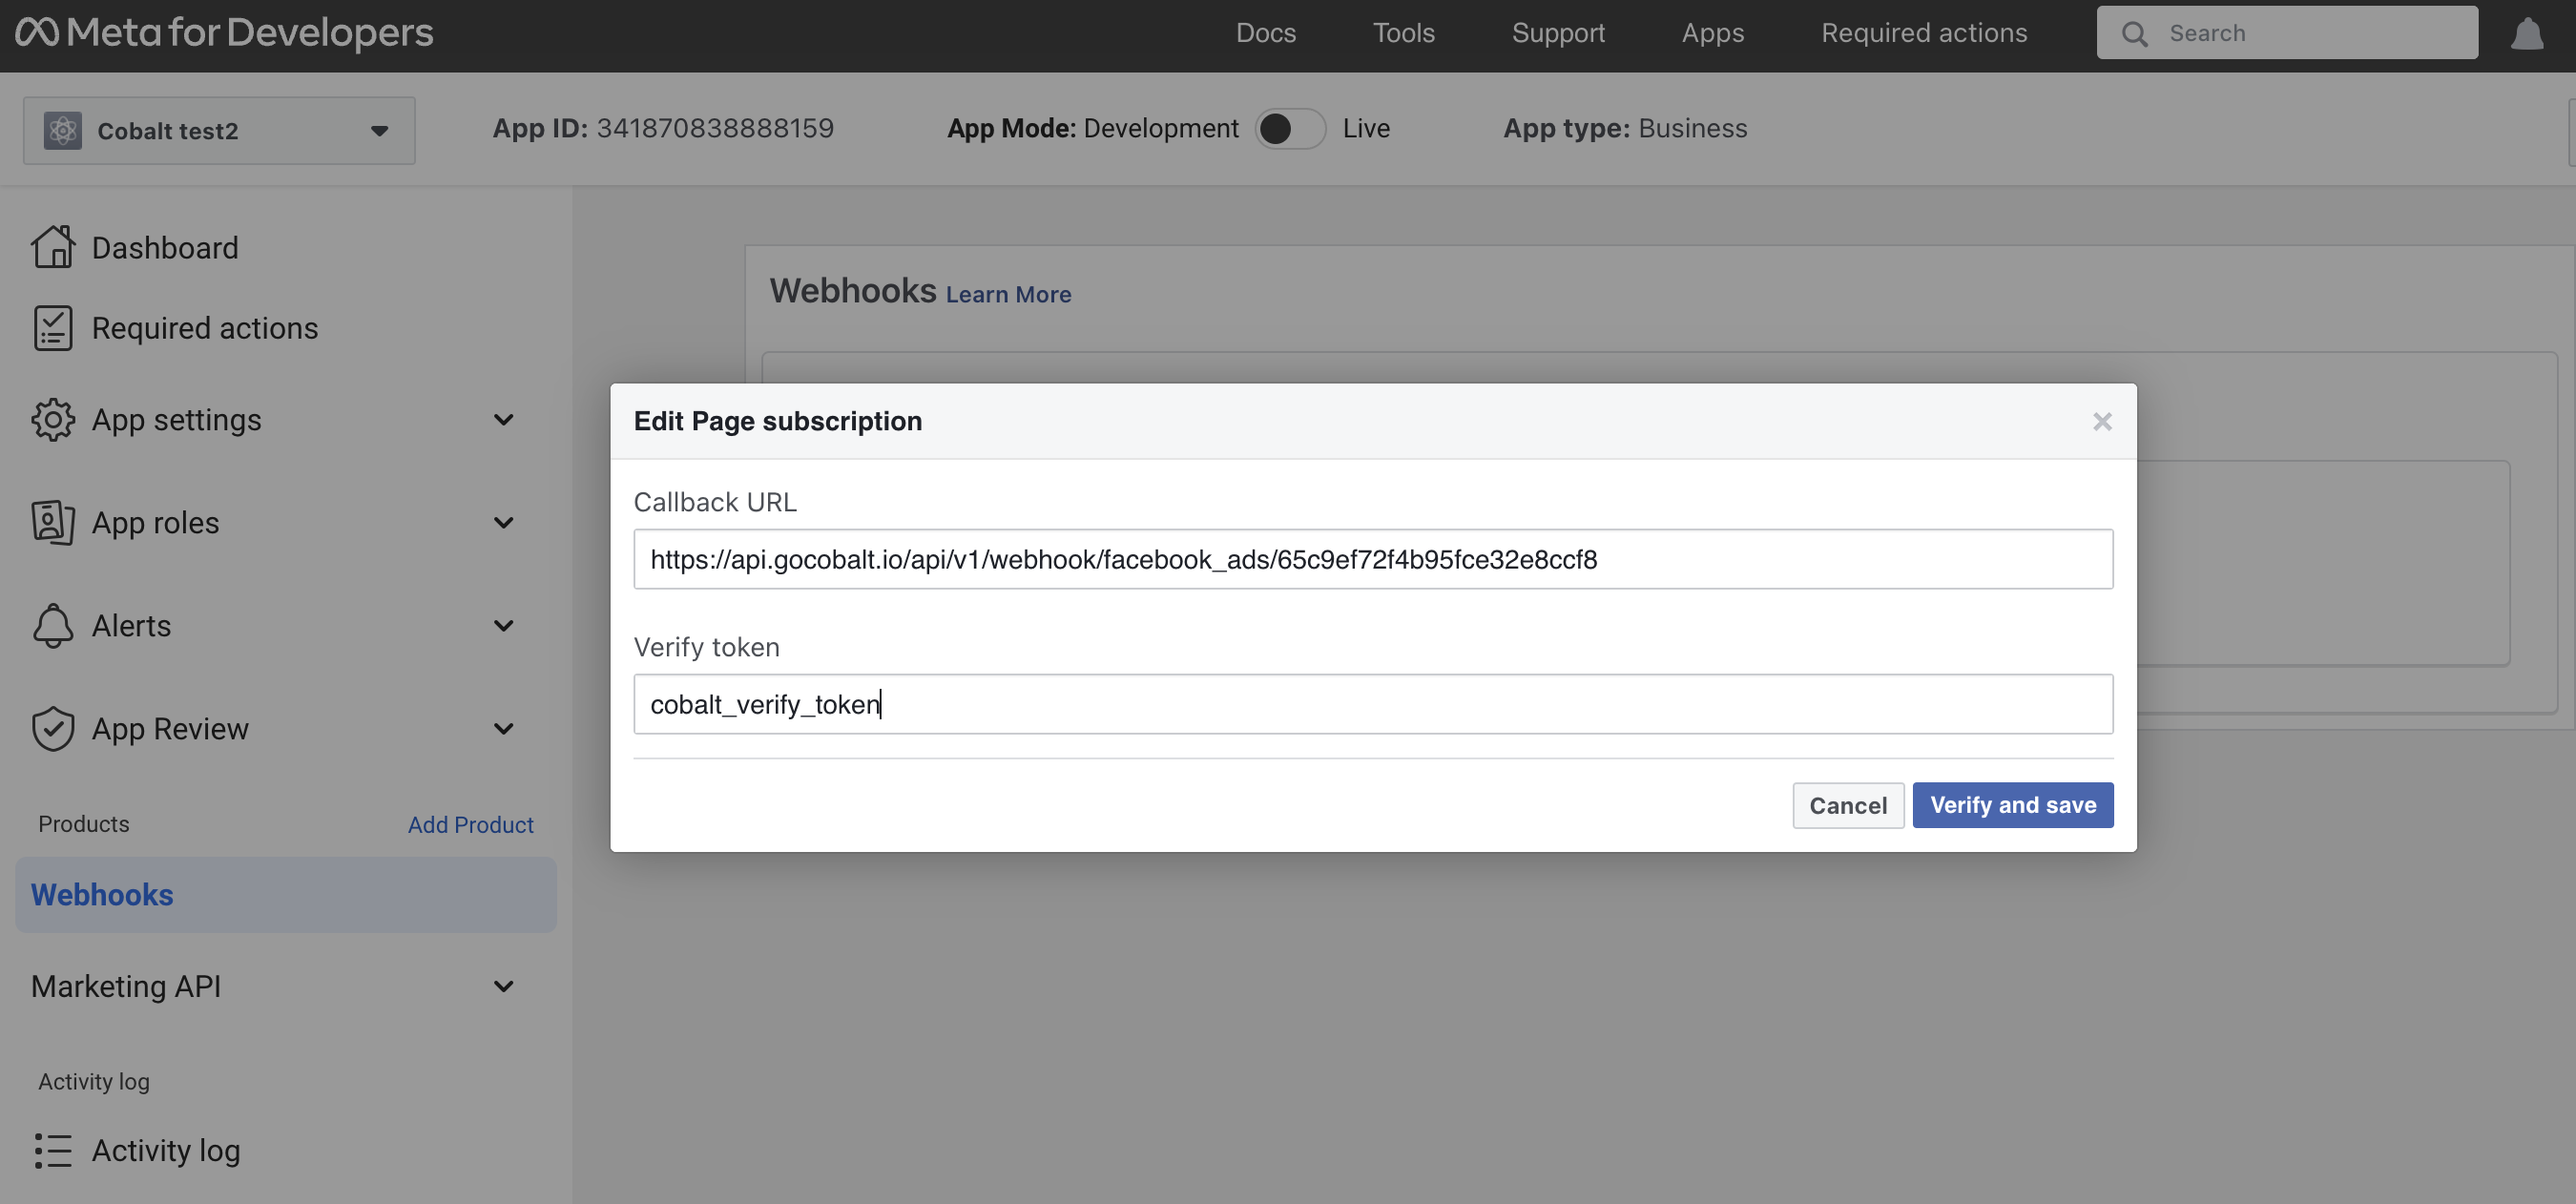Collapse the Alerts section chevron

tap(504, 625)
